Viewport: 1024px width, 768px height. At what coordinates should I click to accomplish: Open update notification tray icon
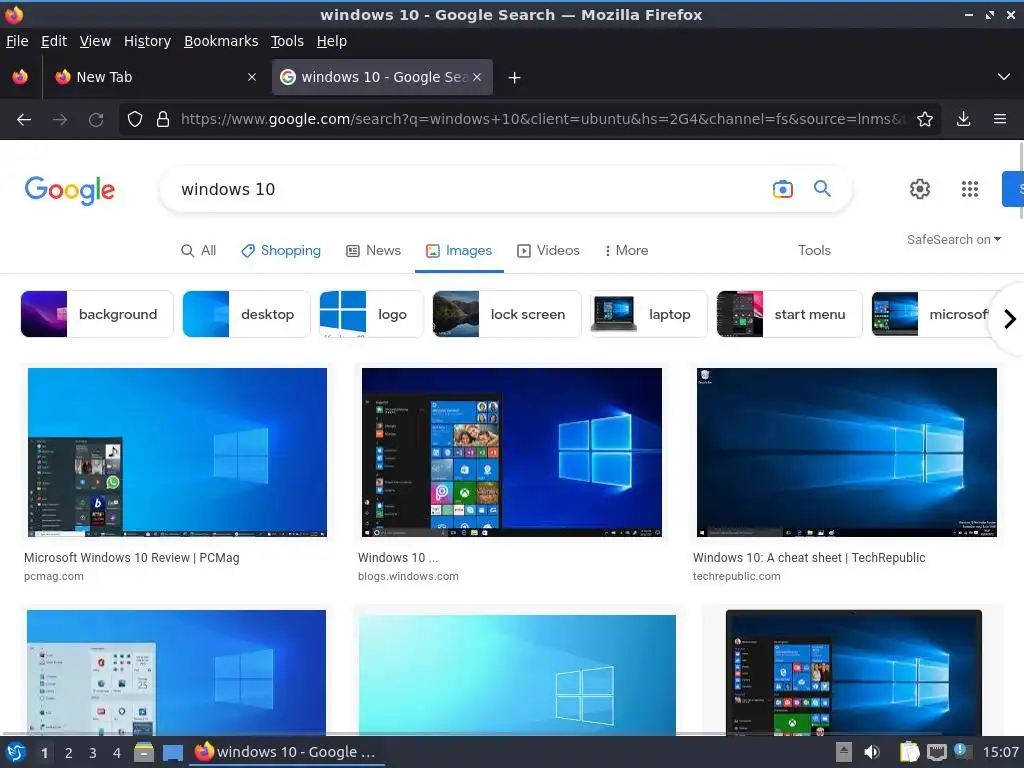click(x=962, y=751)
